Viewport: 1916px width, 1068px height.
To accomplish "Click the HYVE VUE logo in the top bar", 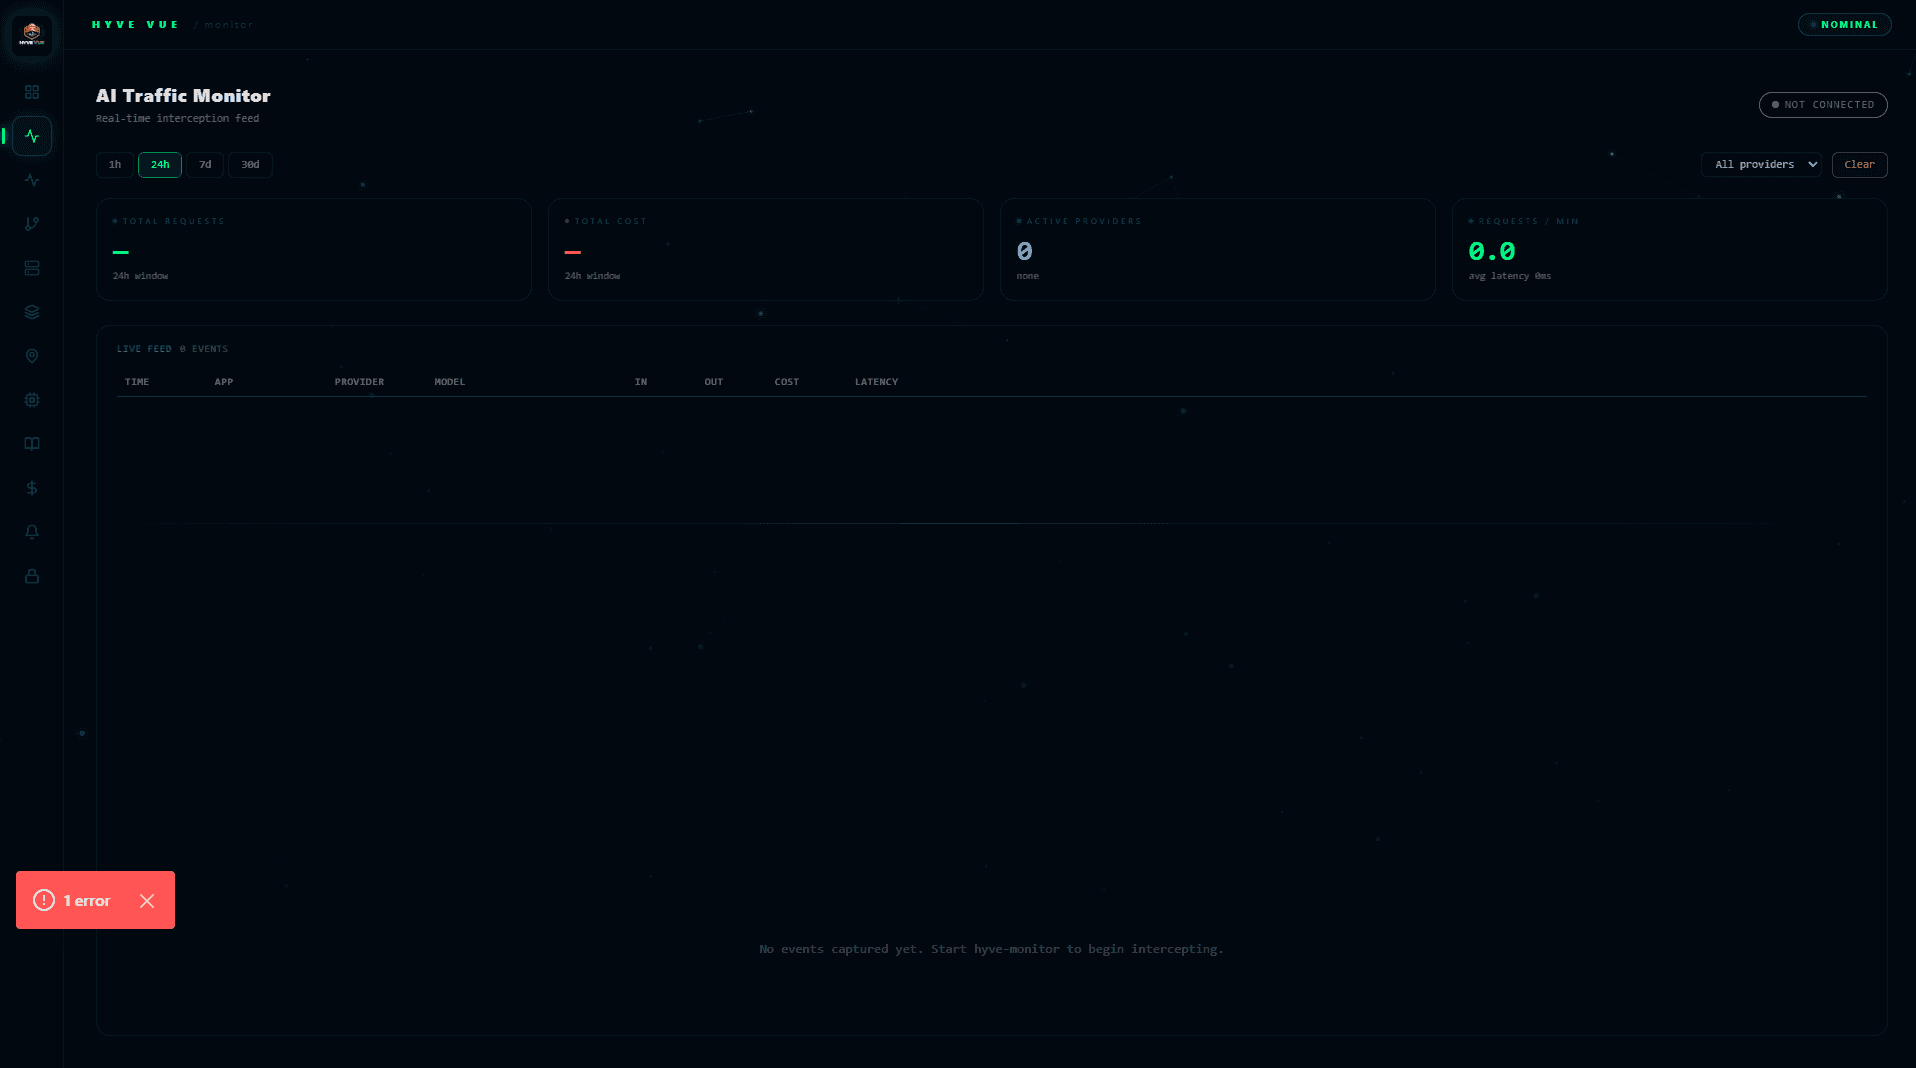I will coord(135,24).
